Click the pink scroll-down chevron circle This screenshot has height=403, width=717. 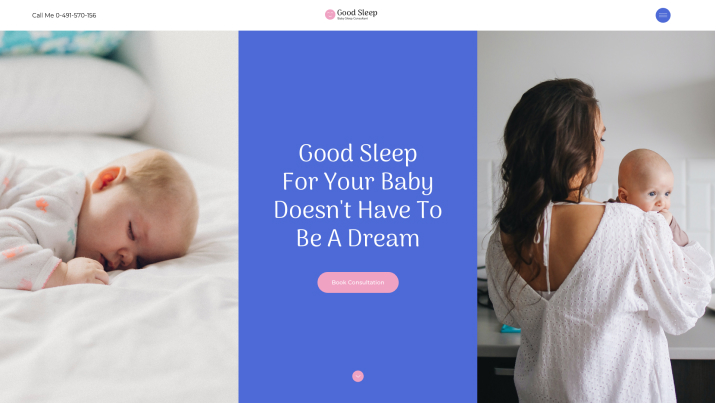[x=358, y=376]
